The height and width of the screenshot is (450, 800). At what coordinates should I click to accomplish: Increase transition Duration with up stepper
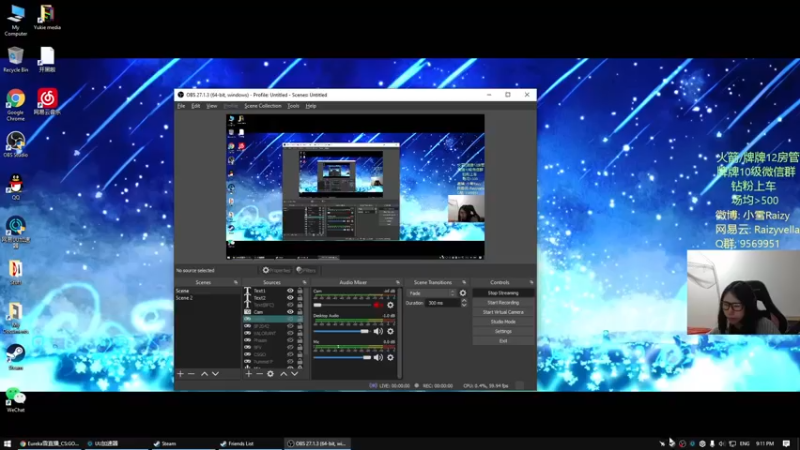[x=464, y=301]
